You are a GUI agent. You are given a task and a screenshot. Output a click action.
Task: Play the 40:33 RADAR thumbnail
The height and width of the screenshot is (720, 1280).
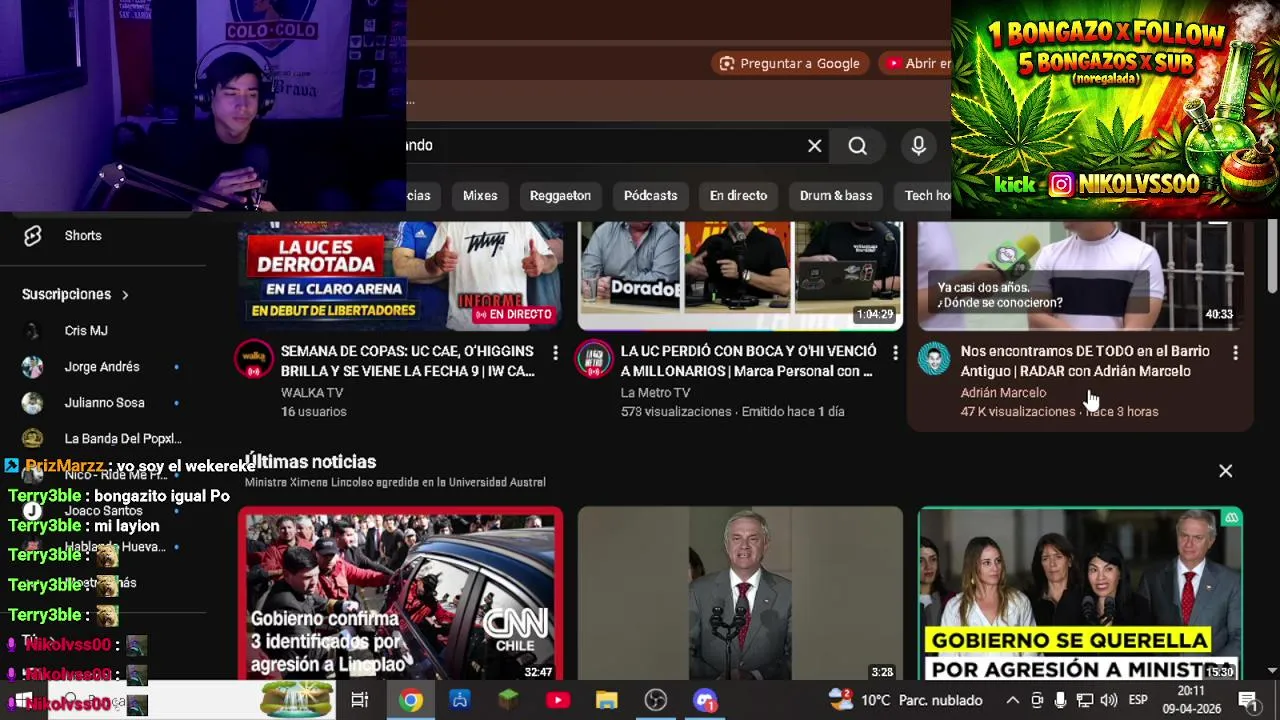pyautogui.click(x=1080, y=275)
